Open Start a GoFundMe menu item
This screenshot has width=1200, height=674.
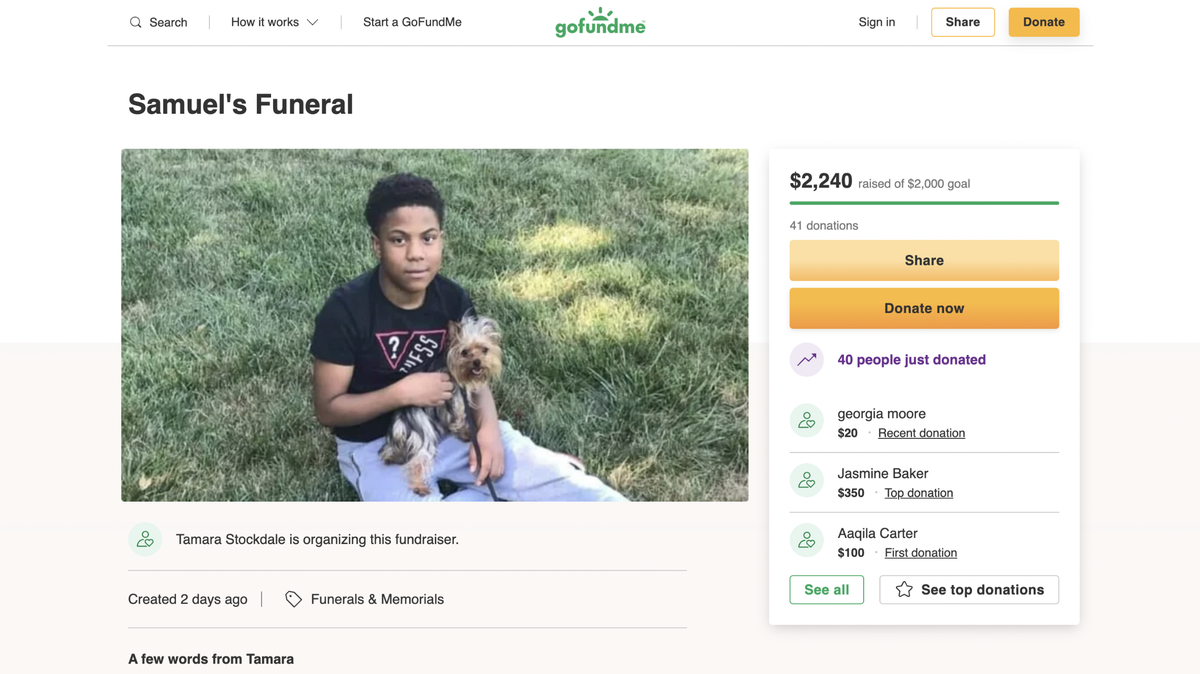412,22
